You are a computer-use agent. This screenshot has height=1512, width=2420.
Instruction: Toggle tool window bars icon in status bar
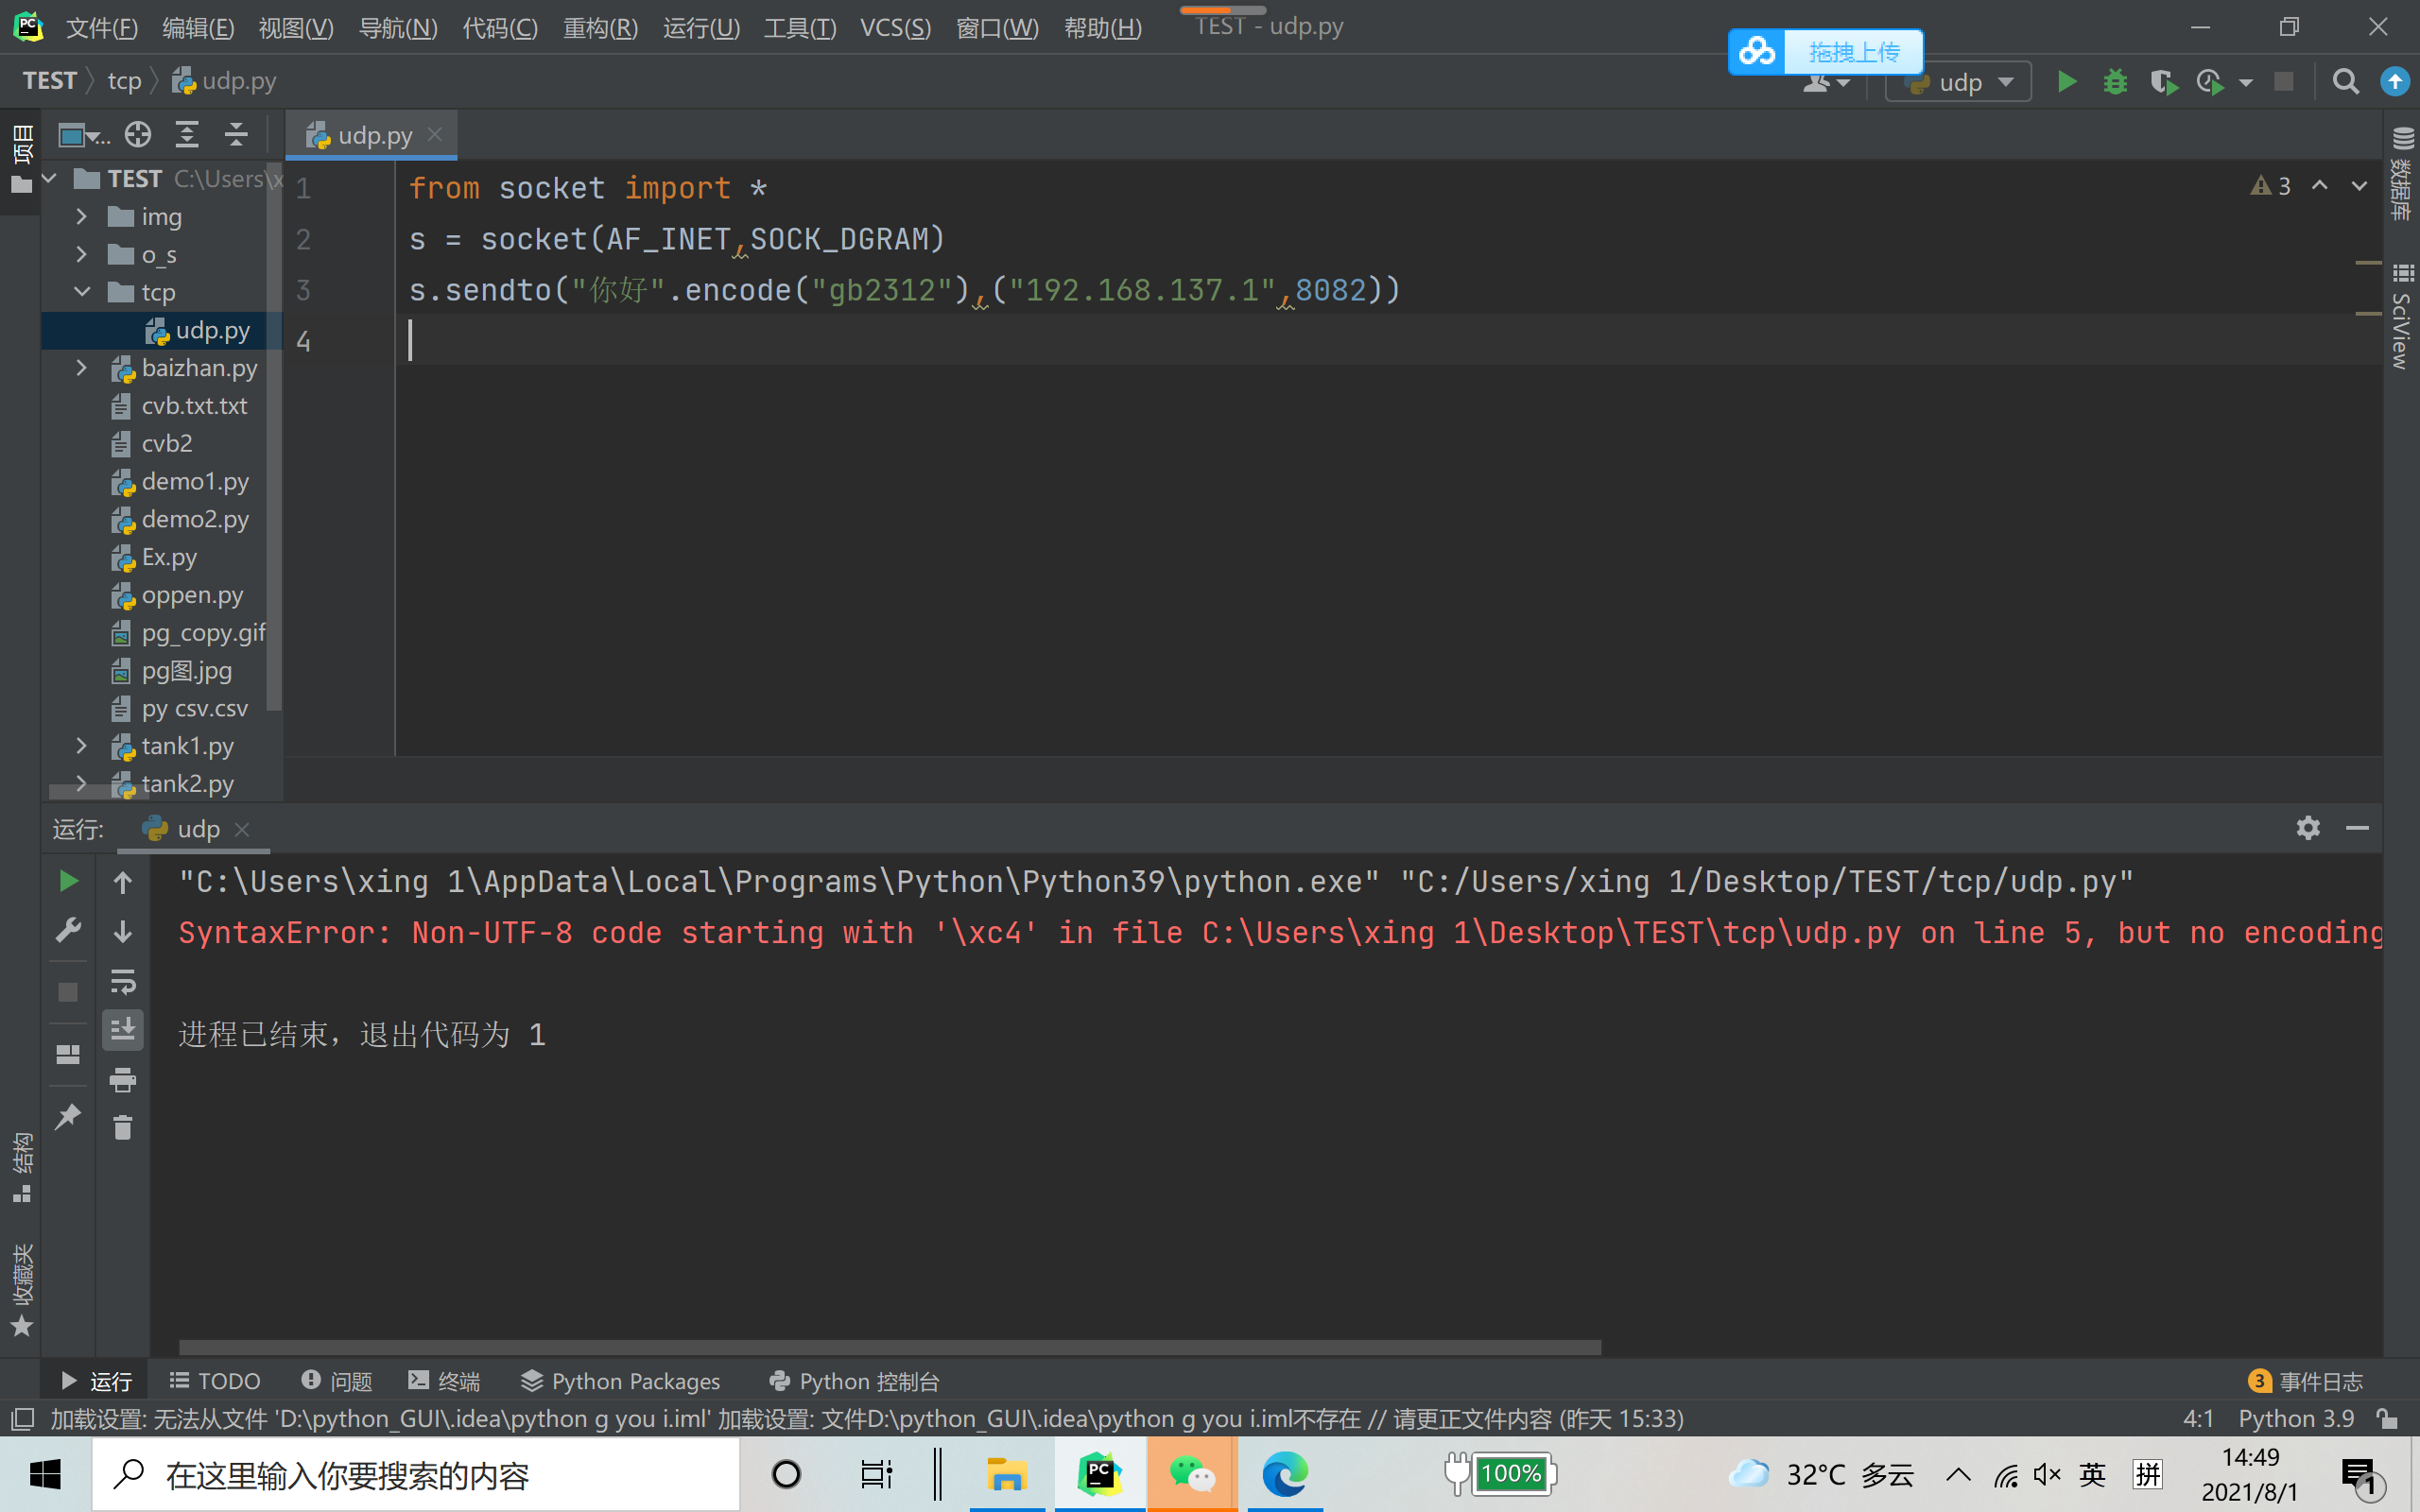pos(22,1418)
